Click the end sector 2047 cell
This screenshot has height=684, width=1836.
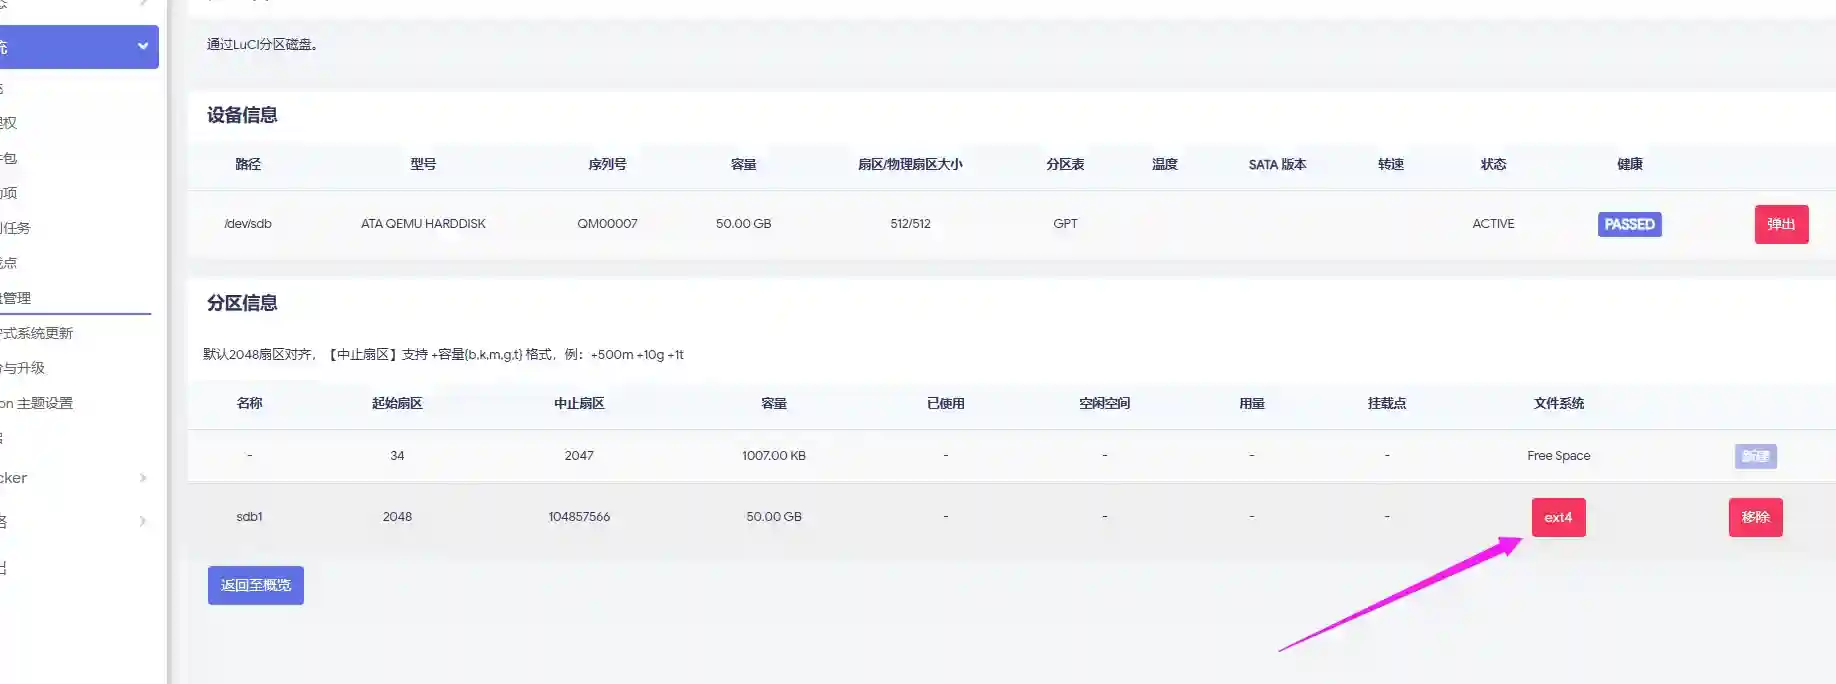(579, 456)
